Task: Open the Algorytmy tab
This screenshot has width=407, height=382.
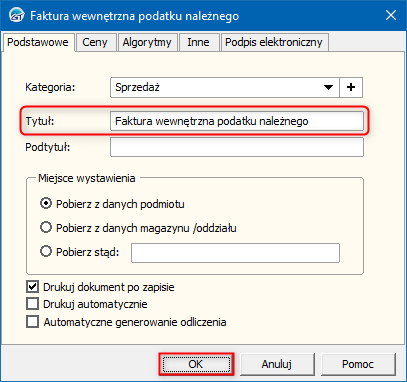Action: (x=147, y=42)
